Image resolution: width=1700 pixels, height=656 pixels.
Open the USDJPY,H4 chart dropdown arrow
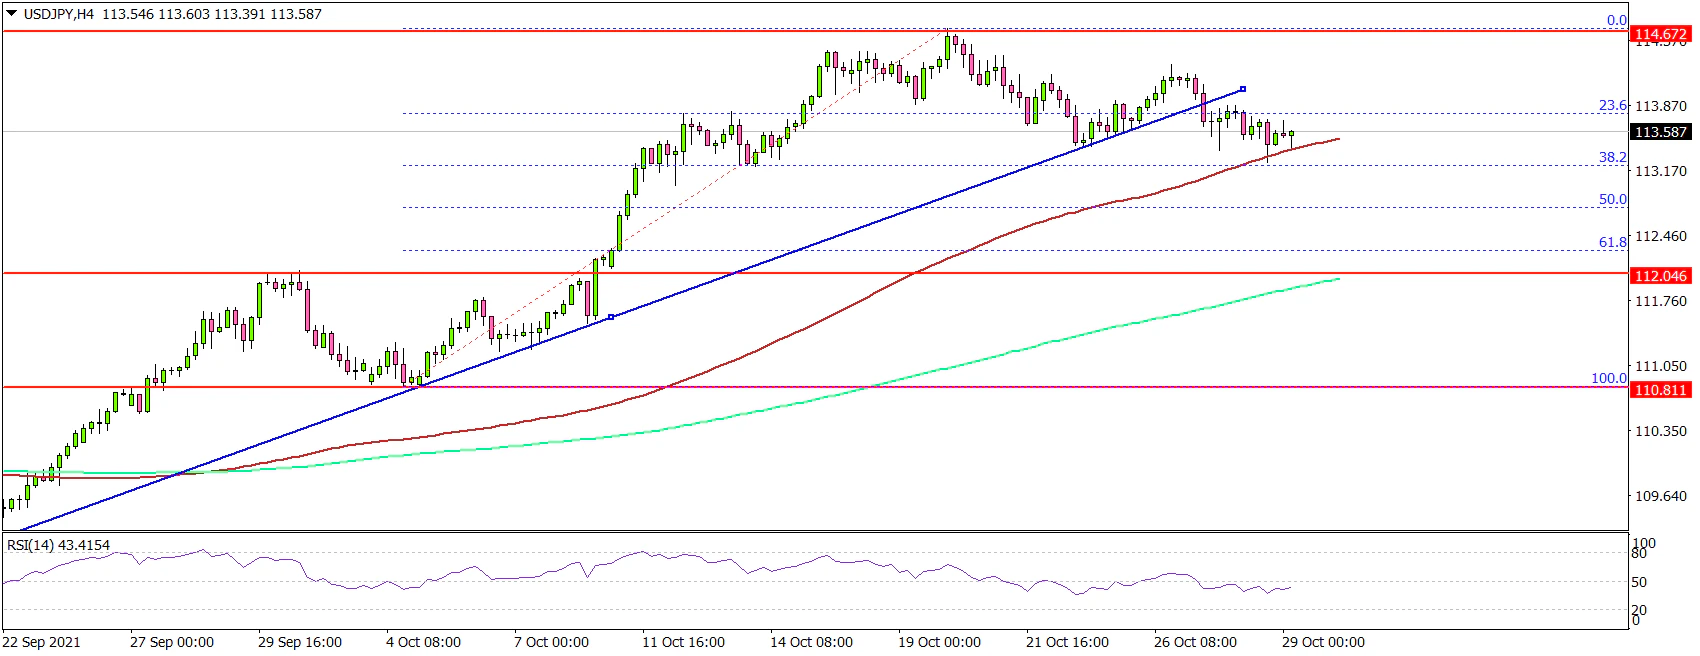pos(11,15)
